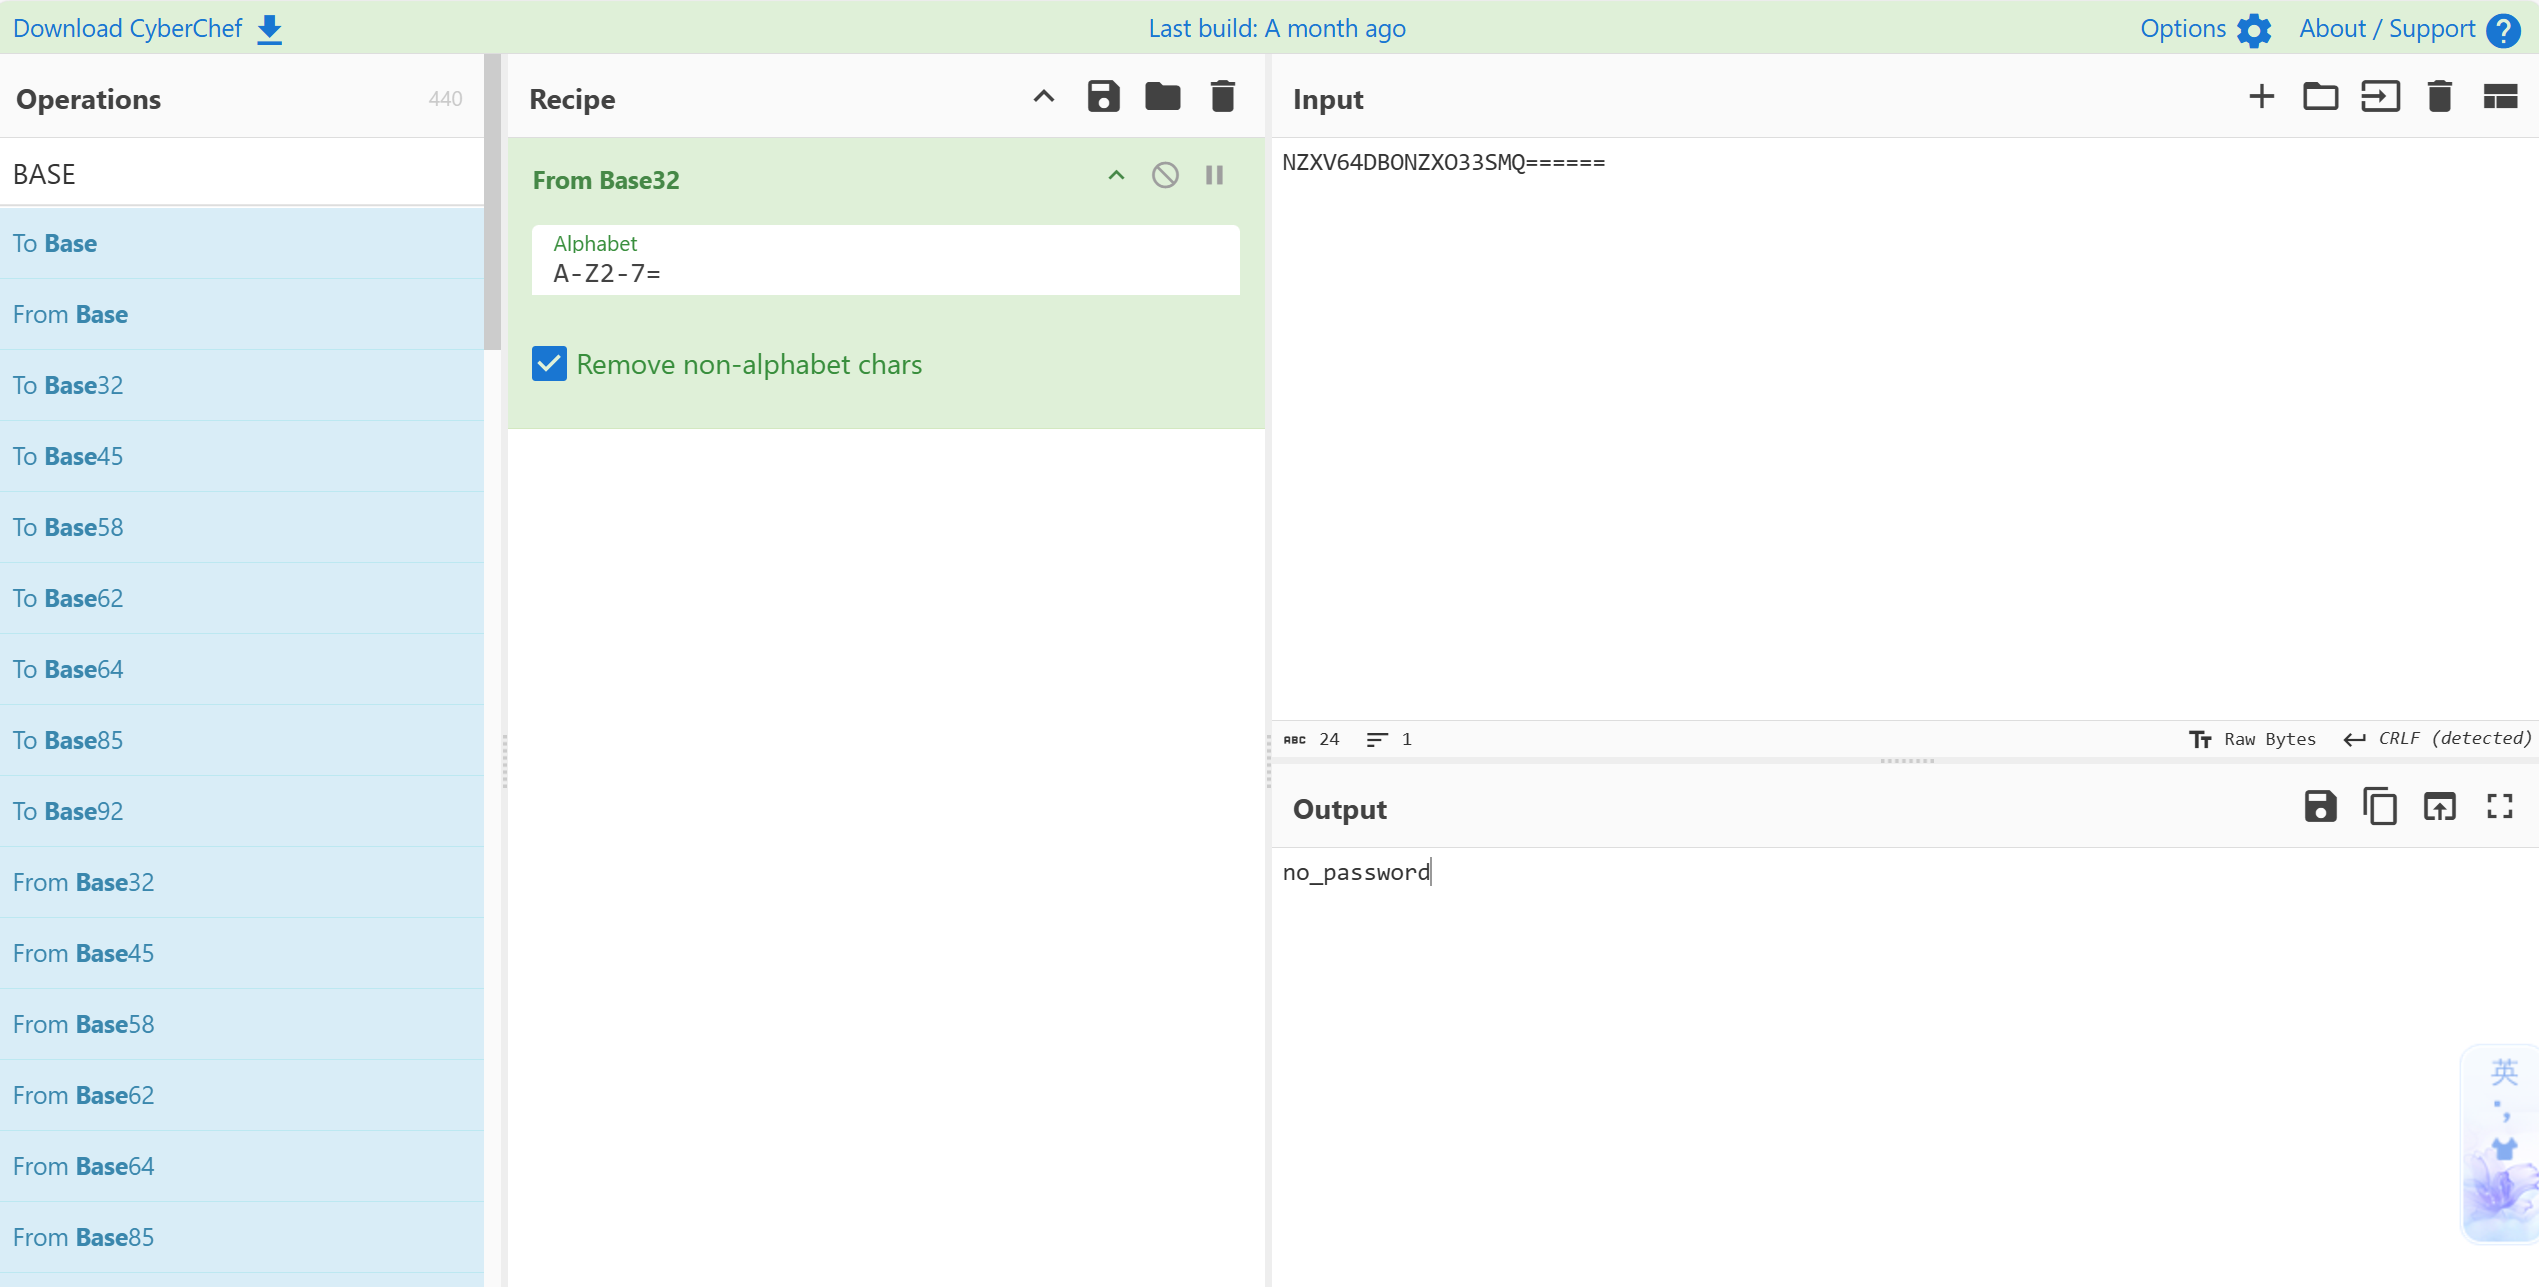Load a recipe with the folder icon
This screenshot has width=2539, height=1287.
(1162, 97)
